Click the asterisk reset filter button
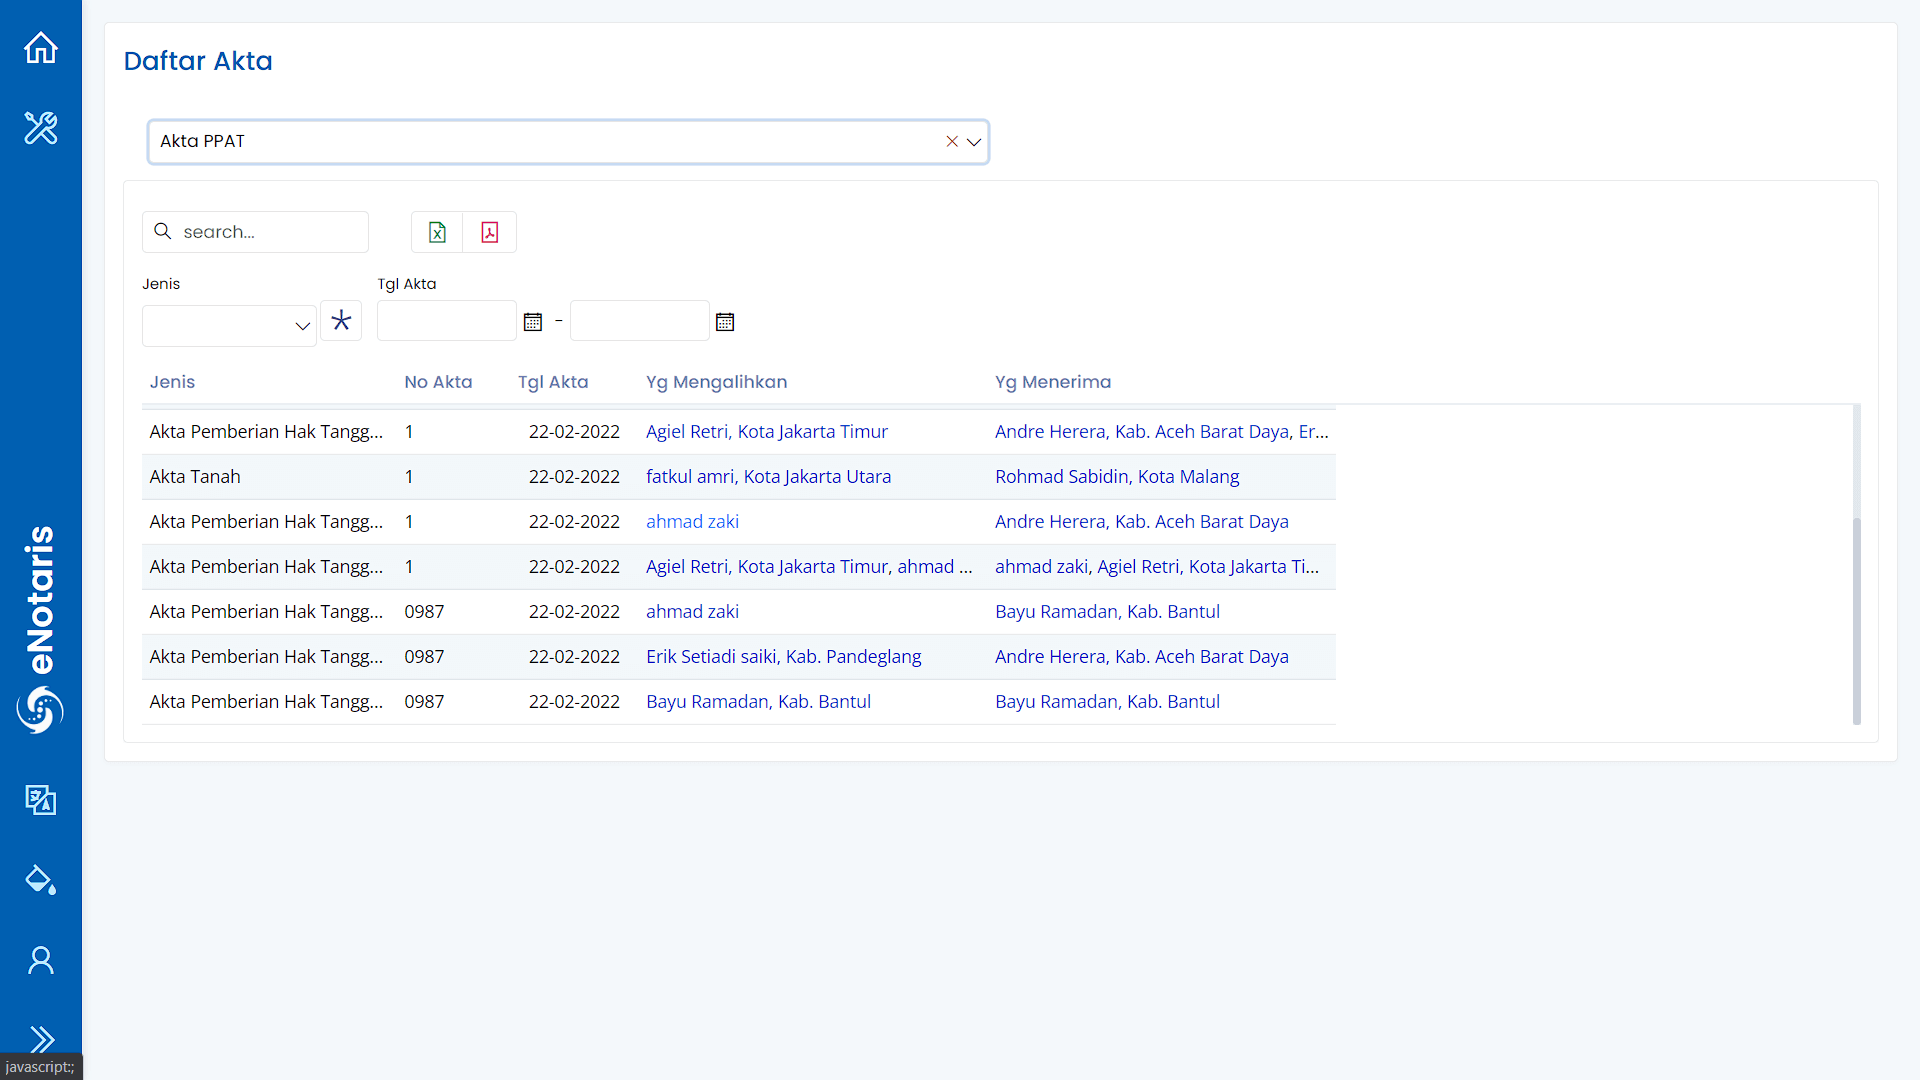1920x1080 pixels. 341,321
